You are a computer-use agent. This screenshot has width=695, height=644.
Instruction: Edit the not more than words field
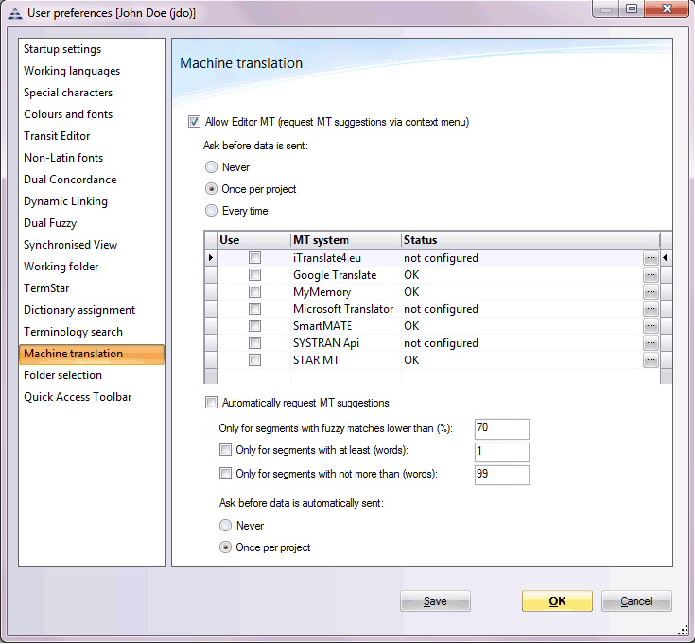click(x=502, y=475)
